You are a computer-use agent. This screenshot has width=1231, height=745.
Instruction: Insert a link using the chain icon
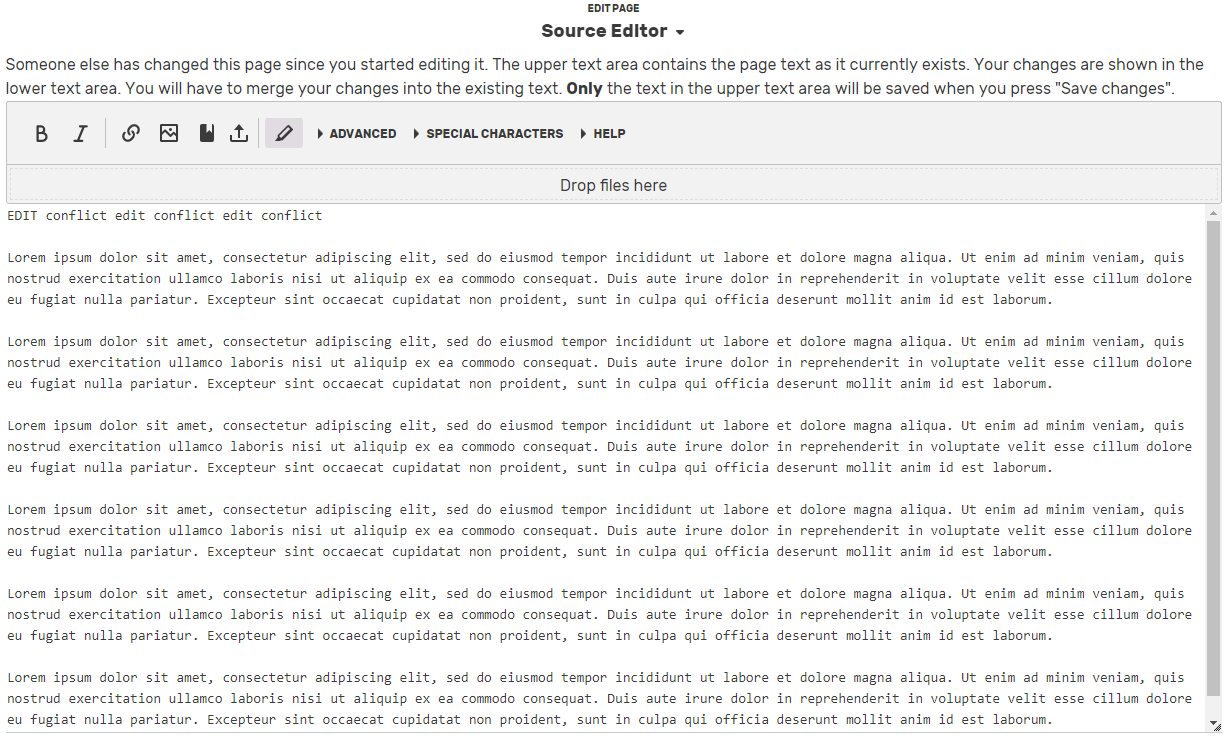click(x=130, y=133)
